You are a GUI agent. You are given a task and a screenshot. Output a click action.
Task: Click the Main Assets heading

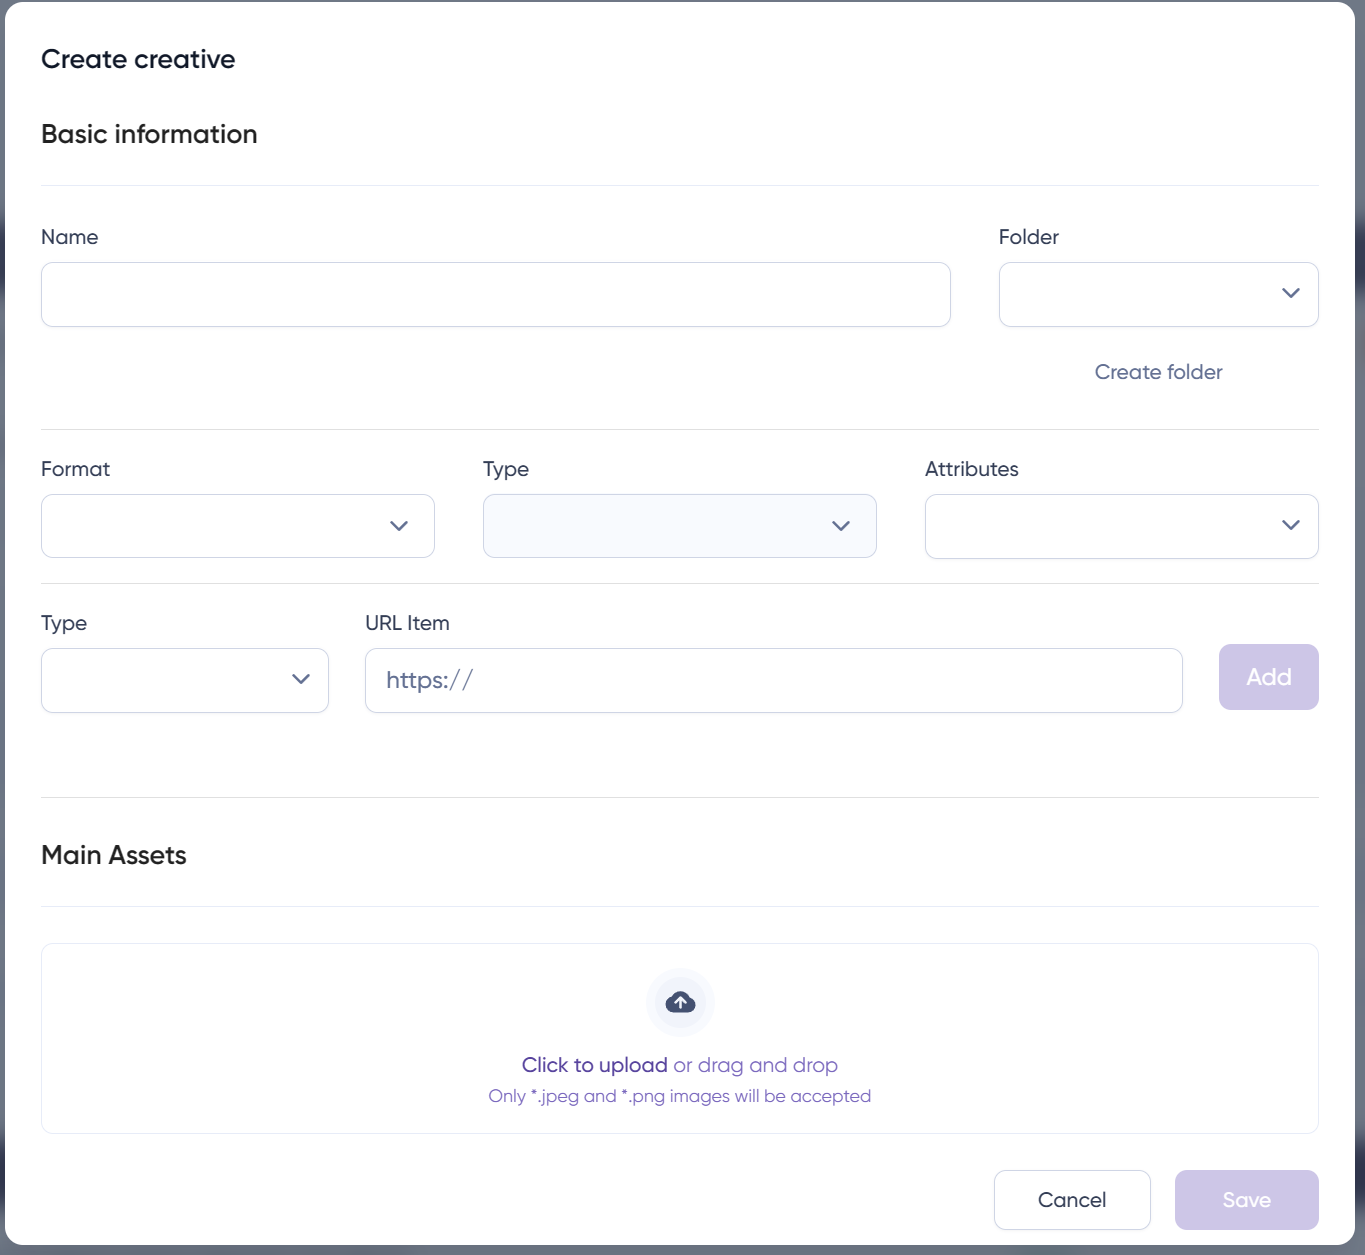[x=113, y=855]
